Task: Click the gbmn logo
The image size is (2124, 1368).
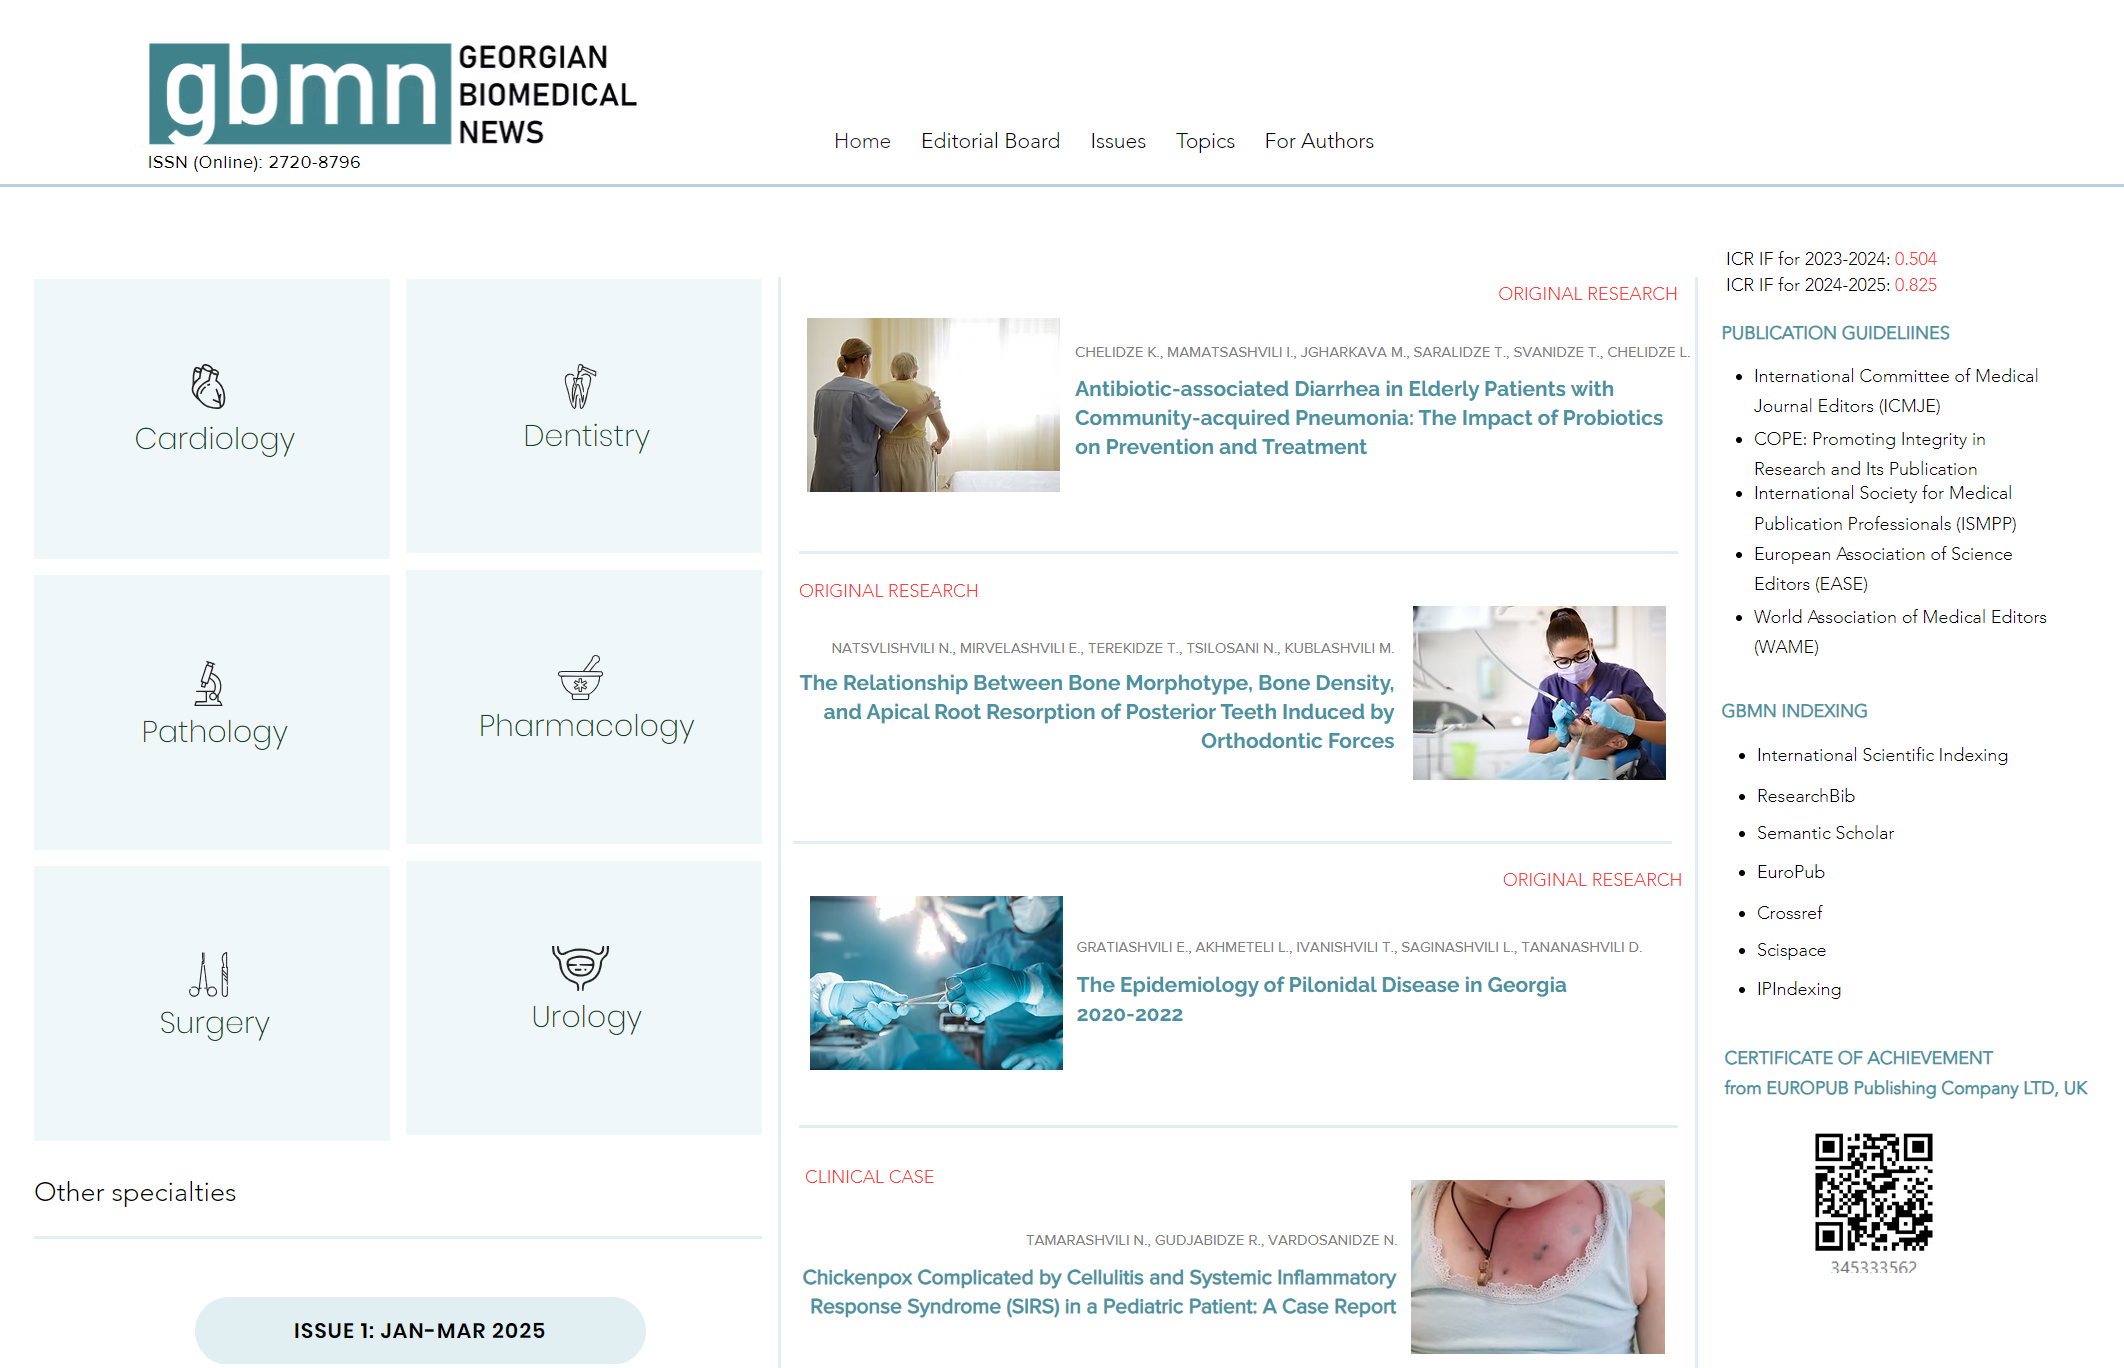Action: 300,94
